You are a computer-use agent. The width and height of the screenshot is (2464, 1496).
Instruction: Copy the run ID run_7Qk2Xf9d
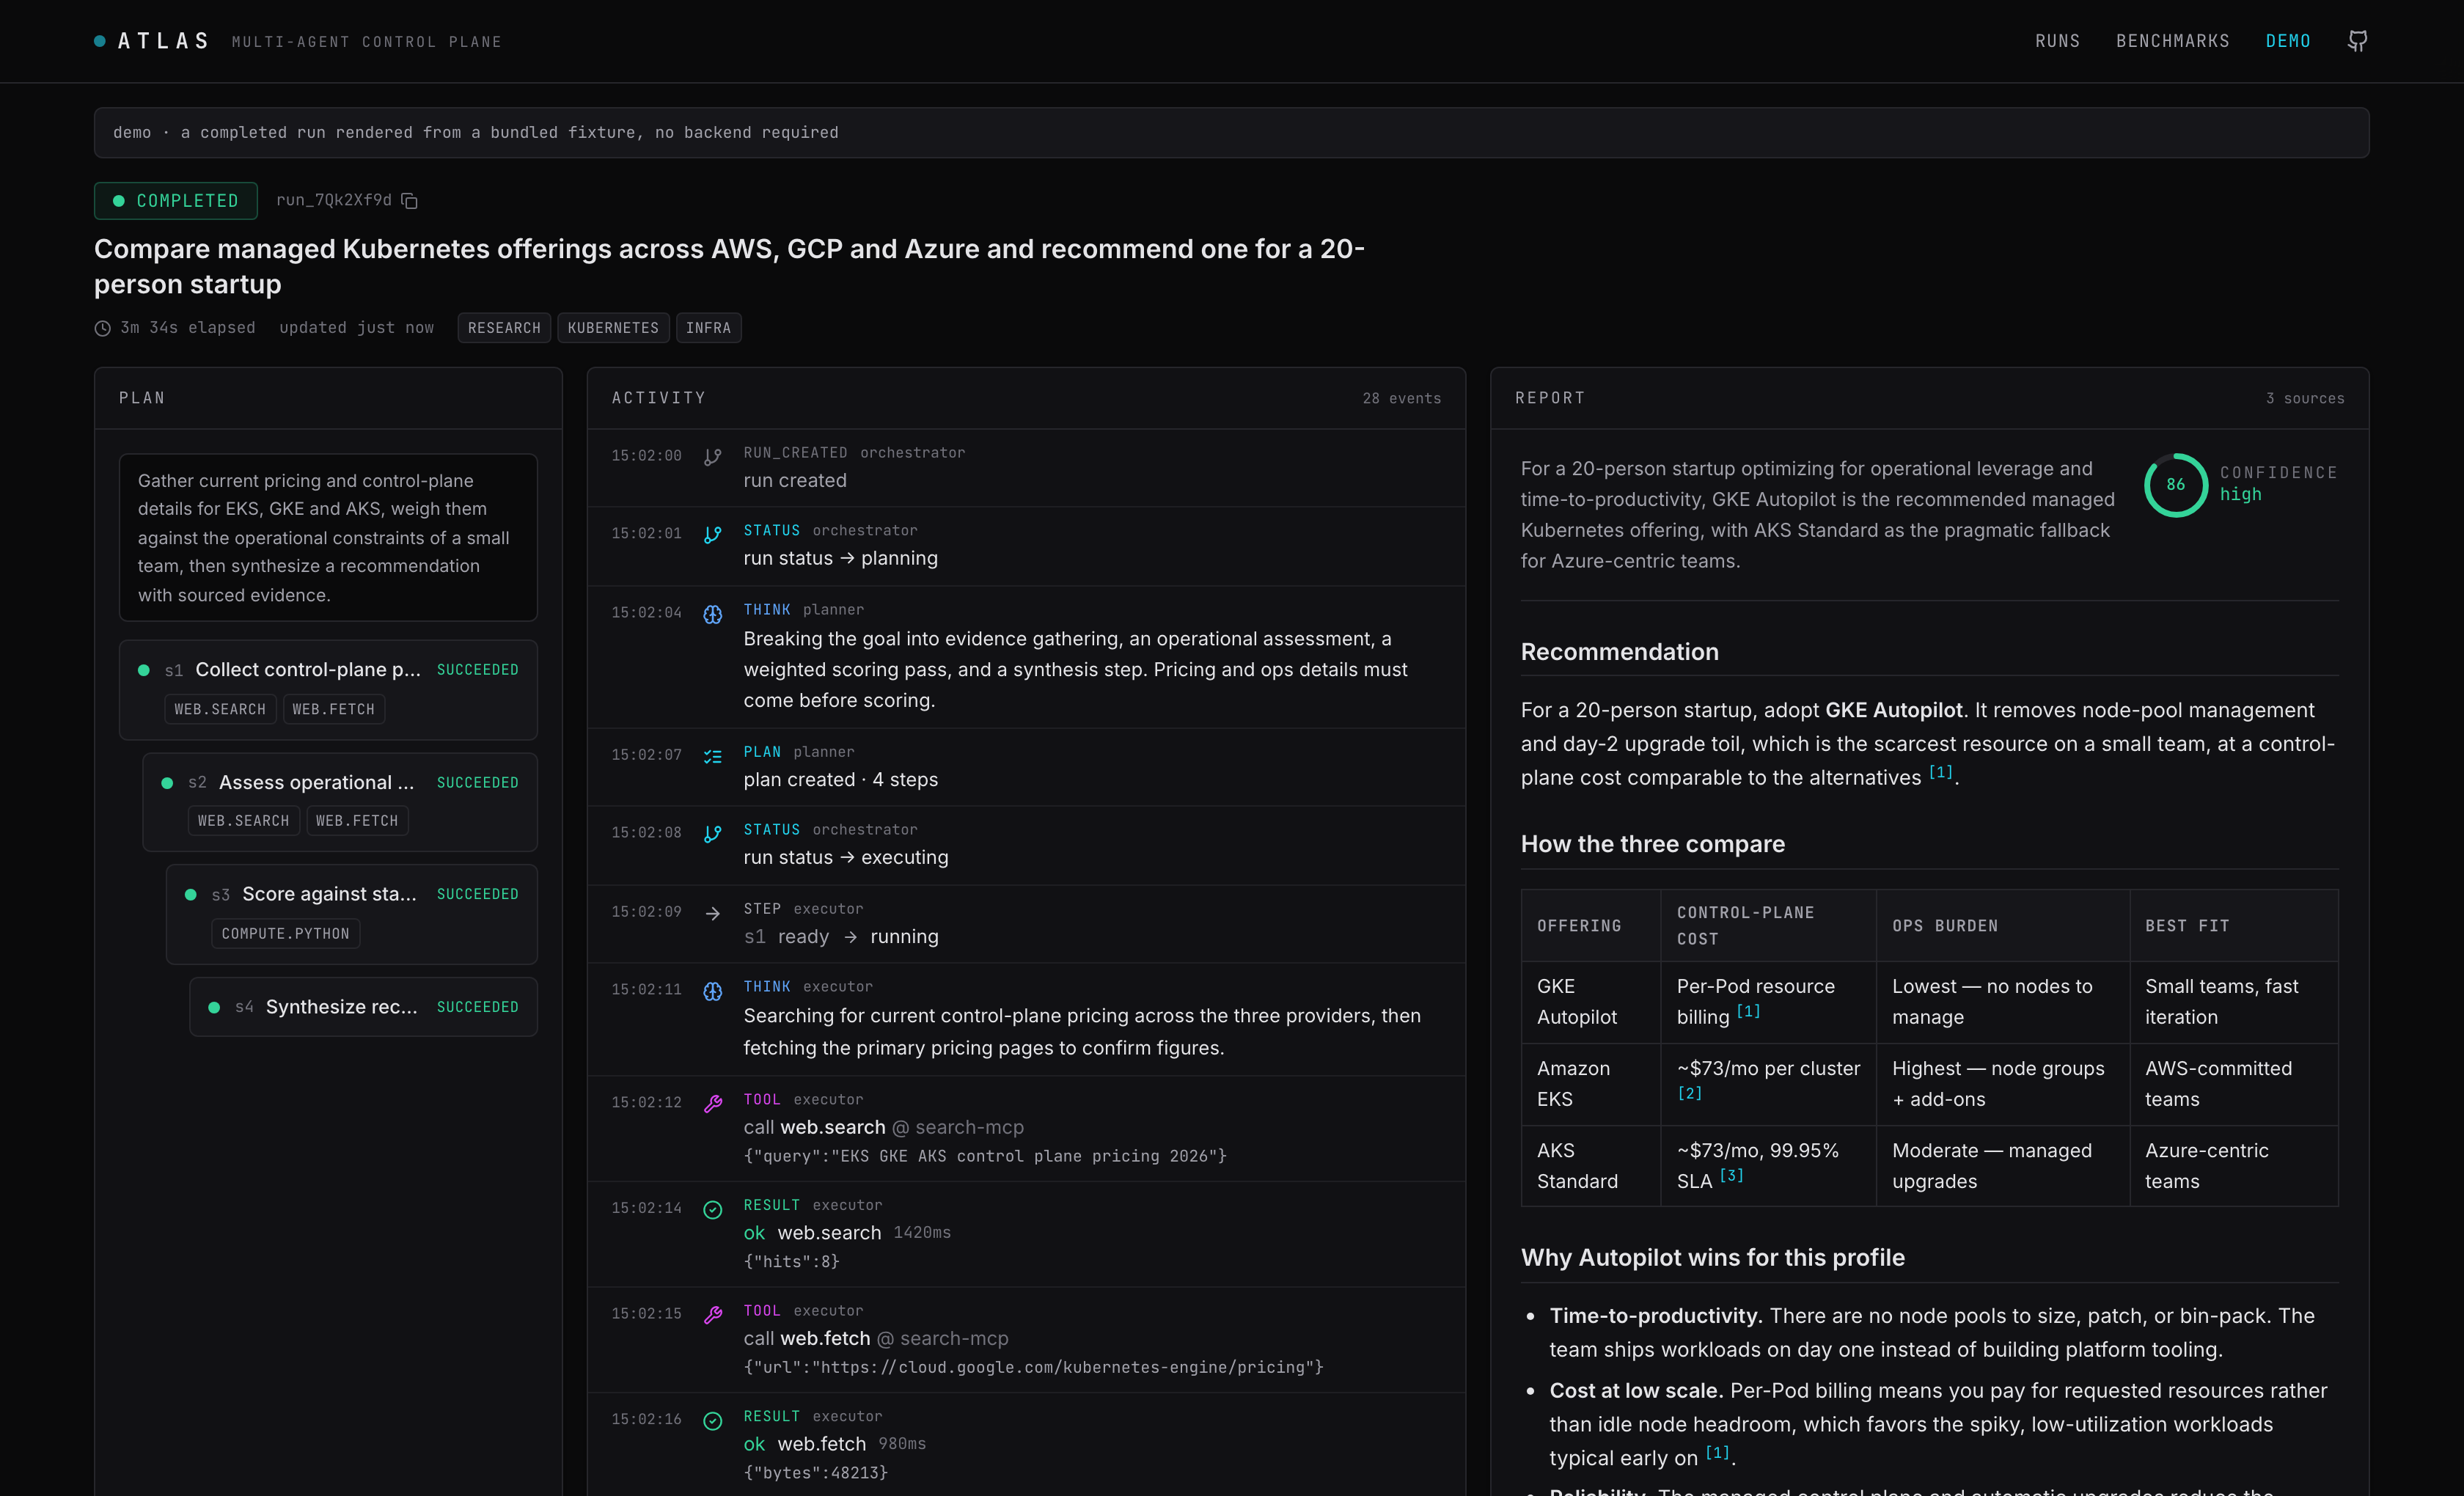[x=409, y=201]
